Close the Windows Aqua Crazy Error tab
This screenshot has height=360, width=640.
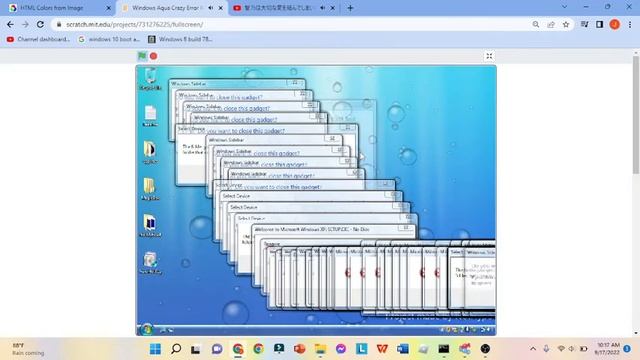[x=221, y=8]
